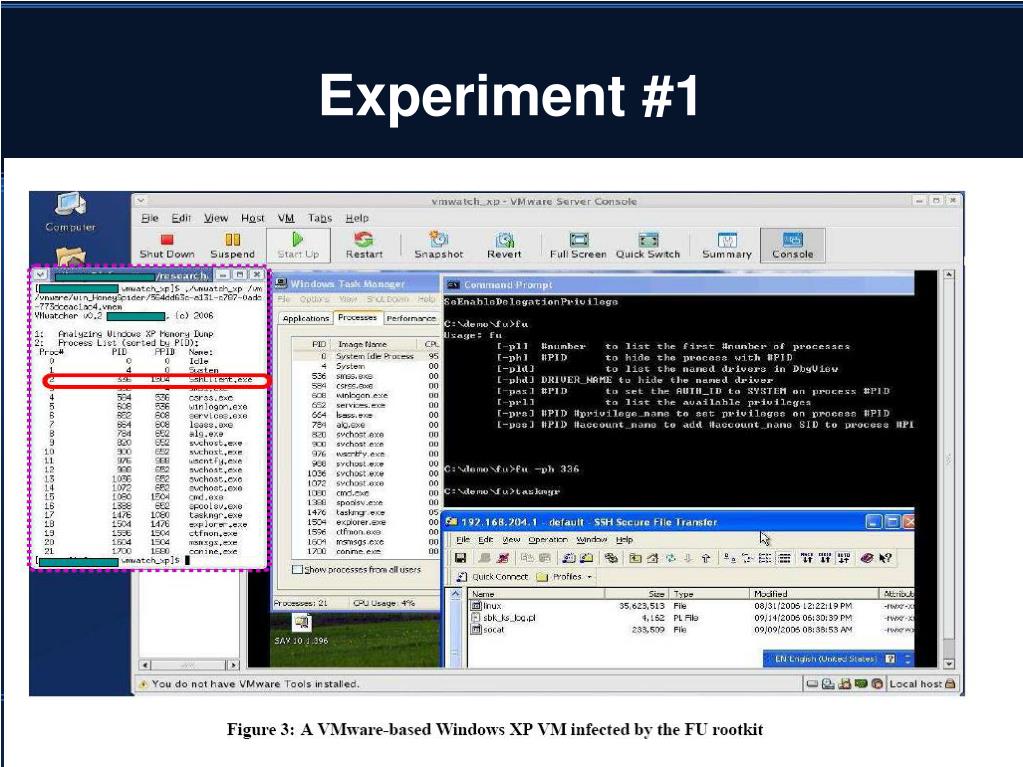Click the console vertical scrollbar up arrow

click(x=949, y=275)
